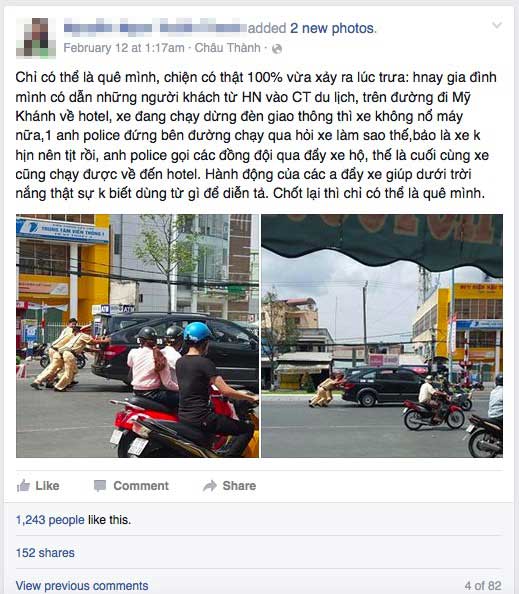The height and width of the screenshot is (594, 519).
Task: Click the Comment text button
Action: pyautogui.click(x=141, y=486)
